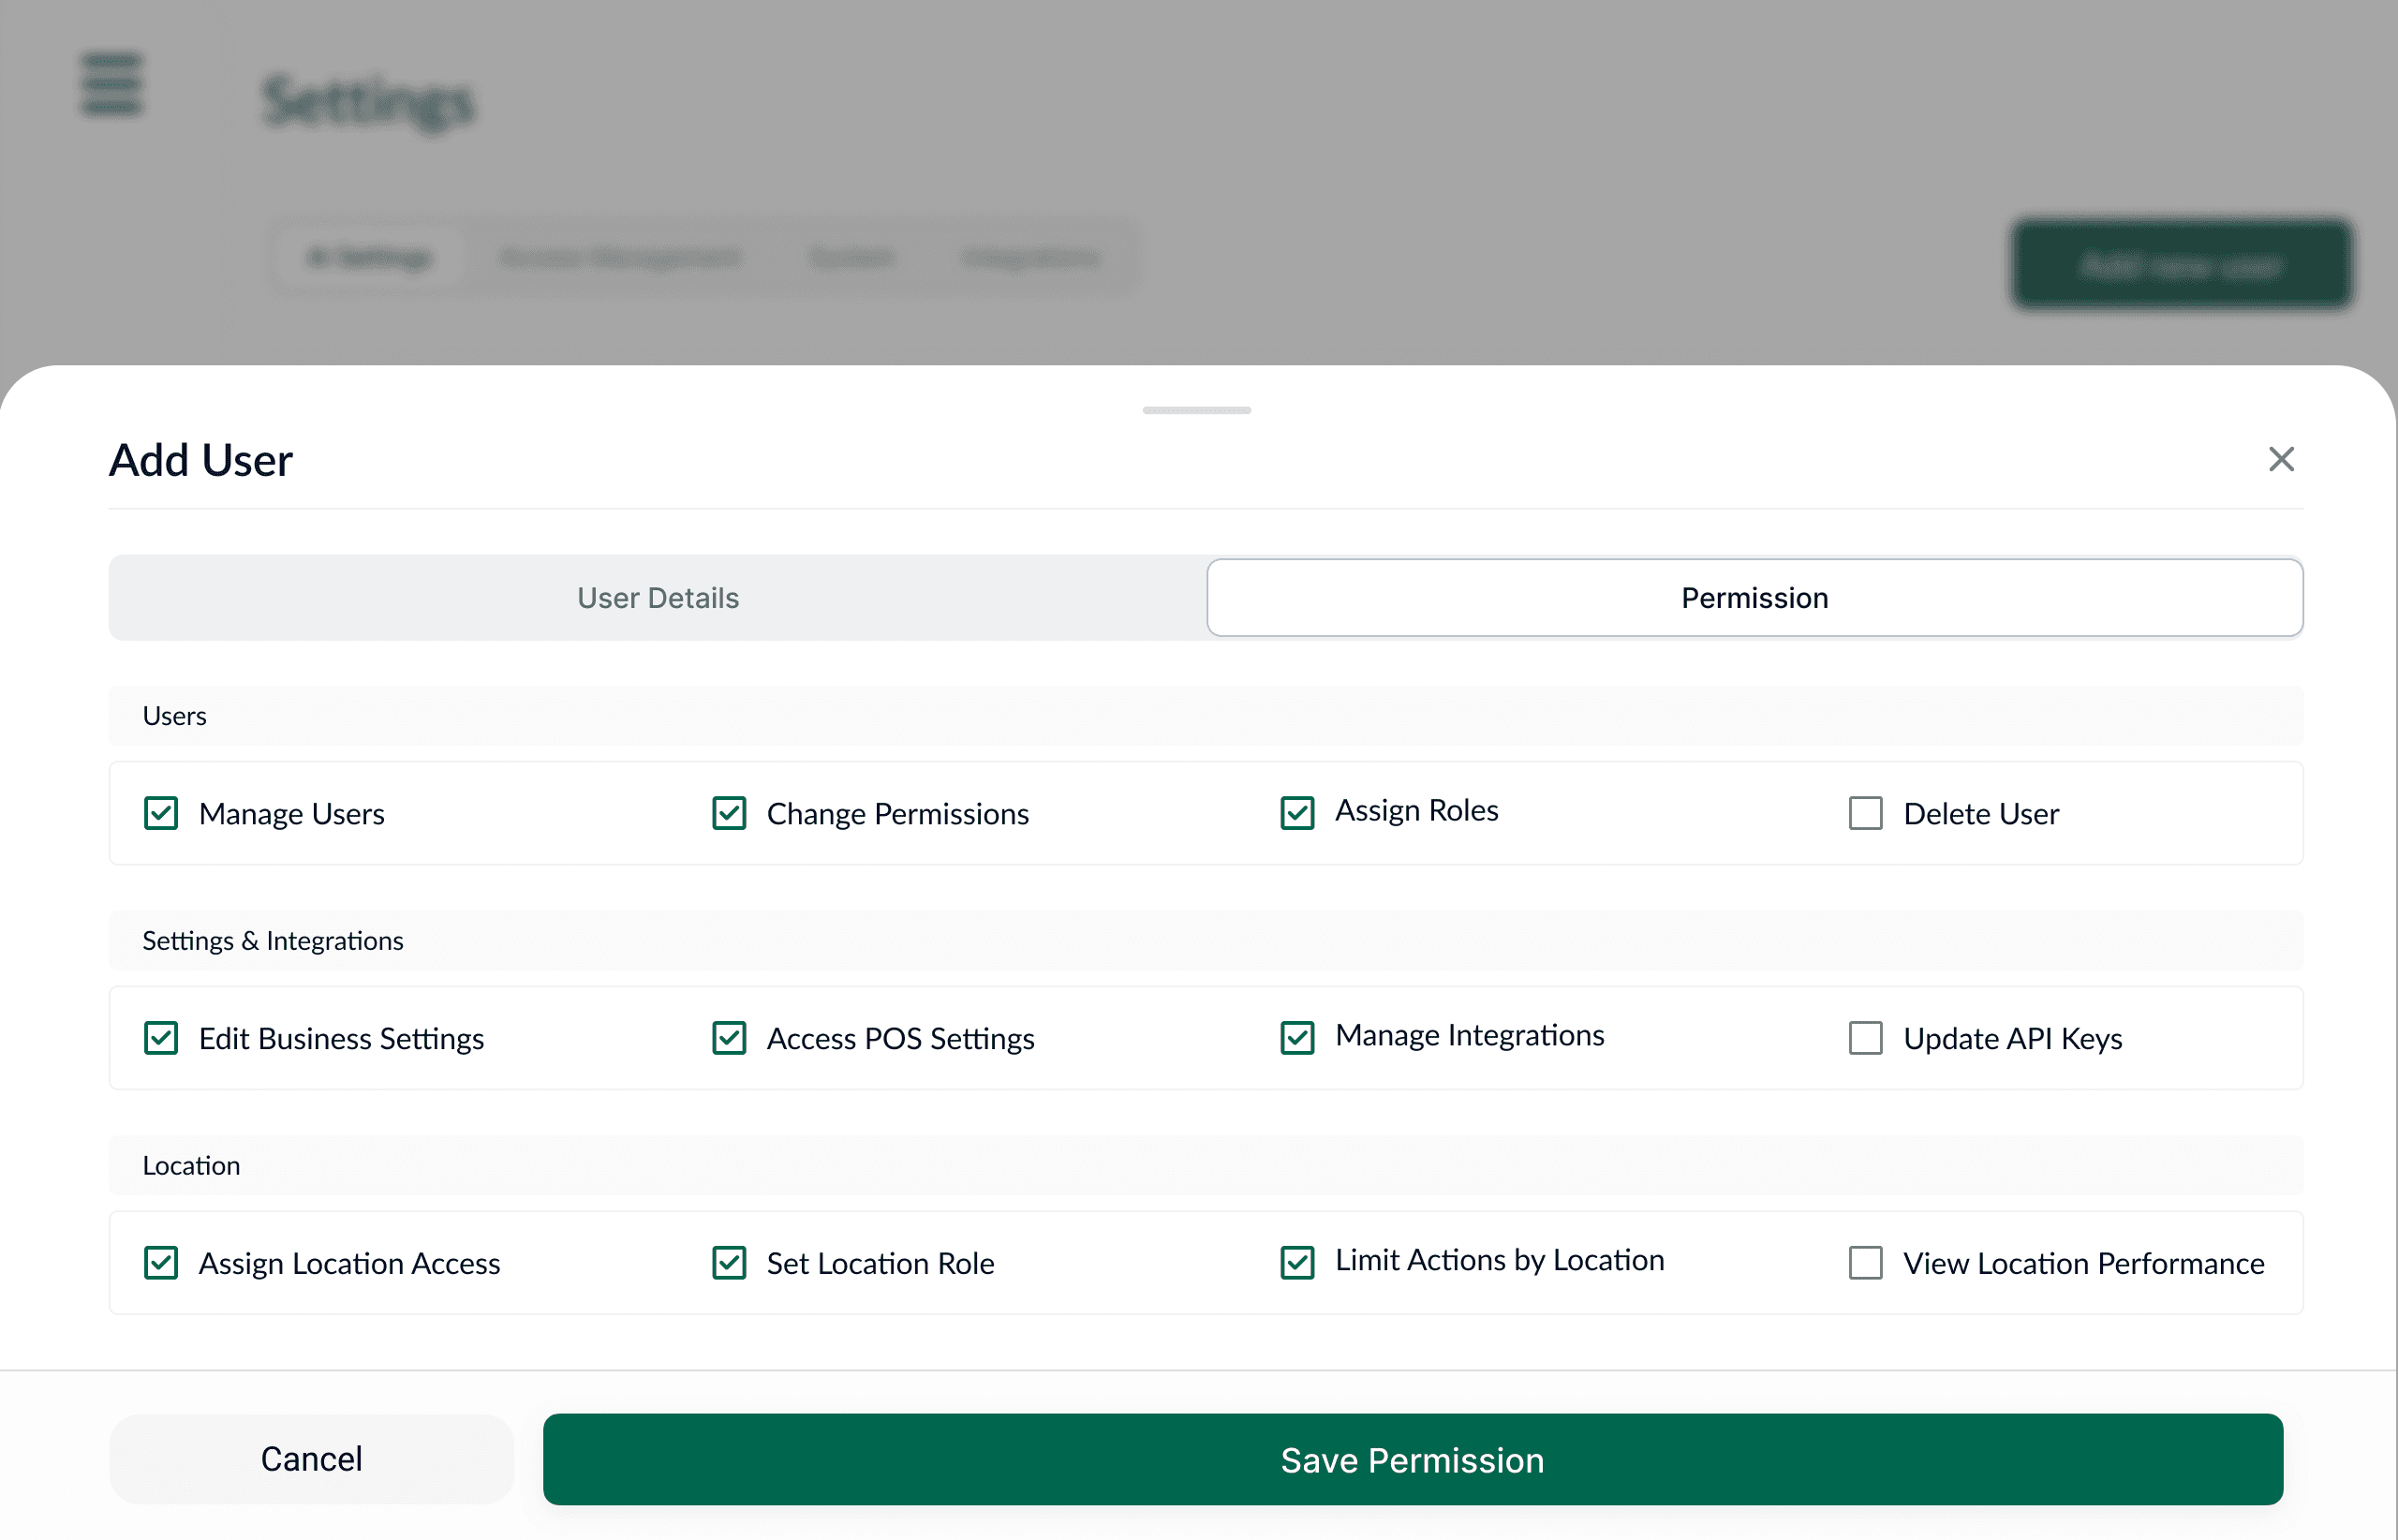Enable the Delete User permission

[x=1865, y=813]
